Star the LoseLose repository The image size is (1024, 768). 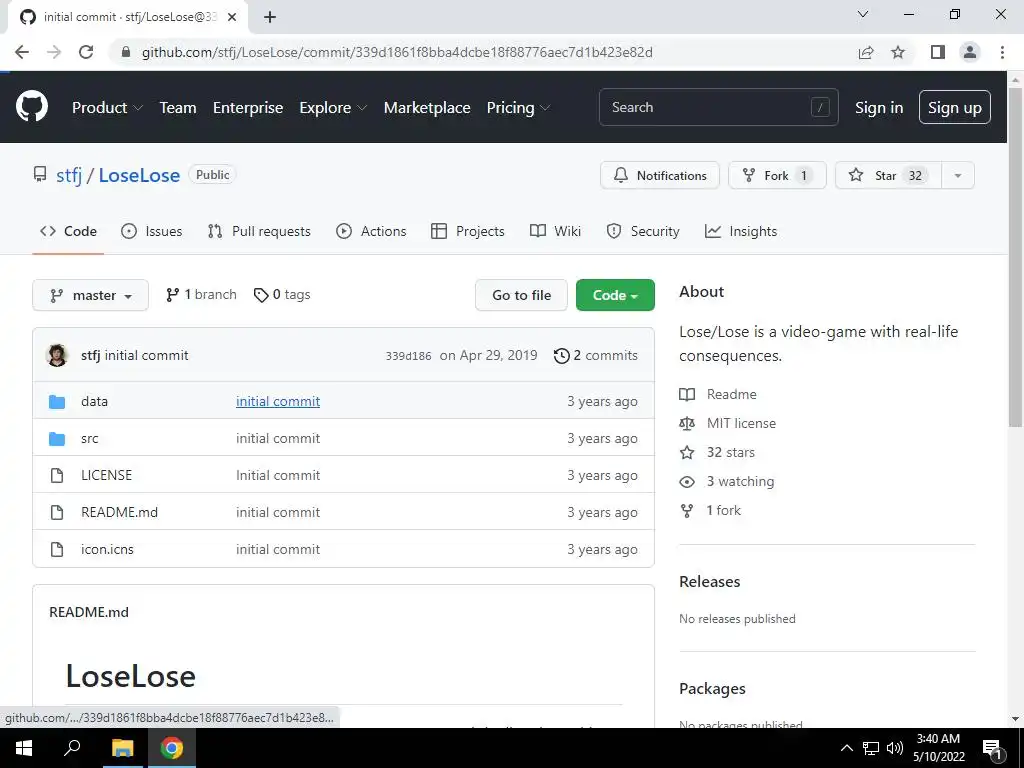[x=888, y=175]
